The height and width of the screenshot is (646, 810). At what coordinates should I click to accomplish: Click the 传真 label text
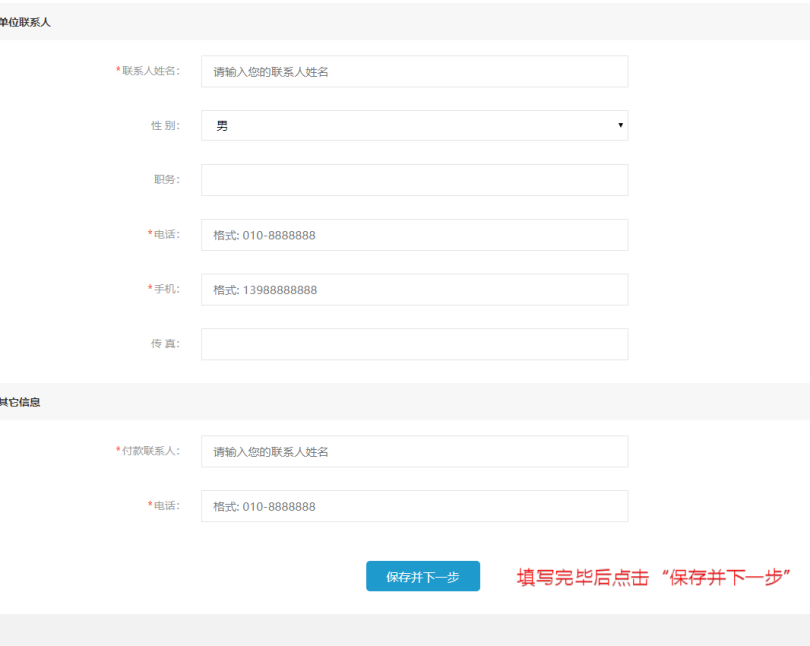coord(165,344)
